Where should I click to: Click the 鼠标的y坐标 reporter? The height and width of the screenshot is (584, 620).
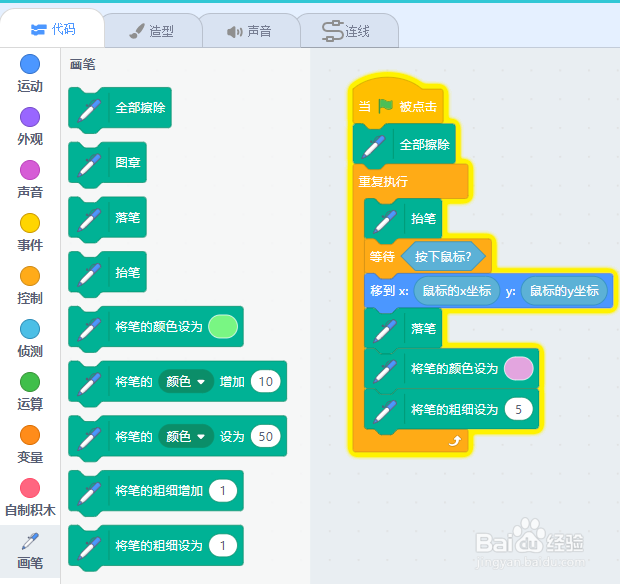pos(564,291)
